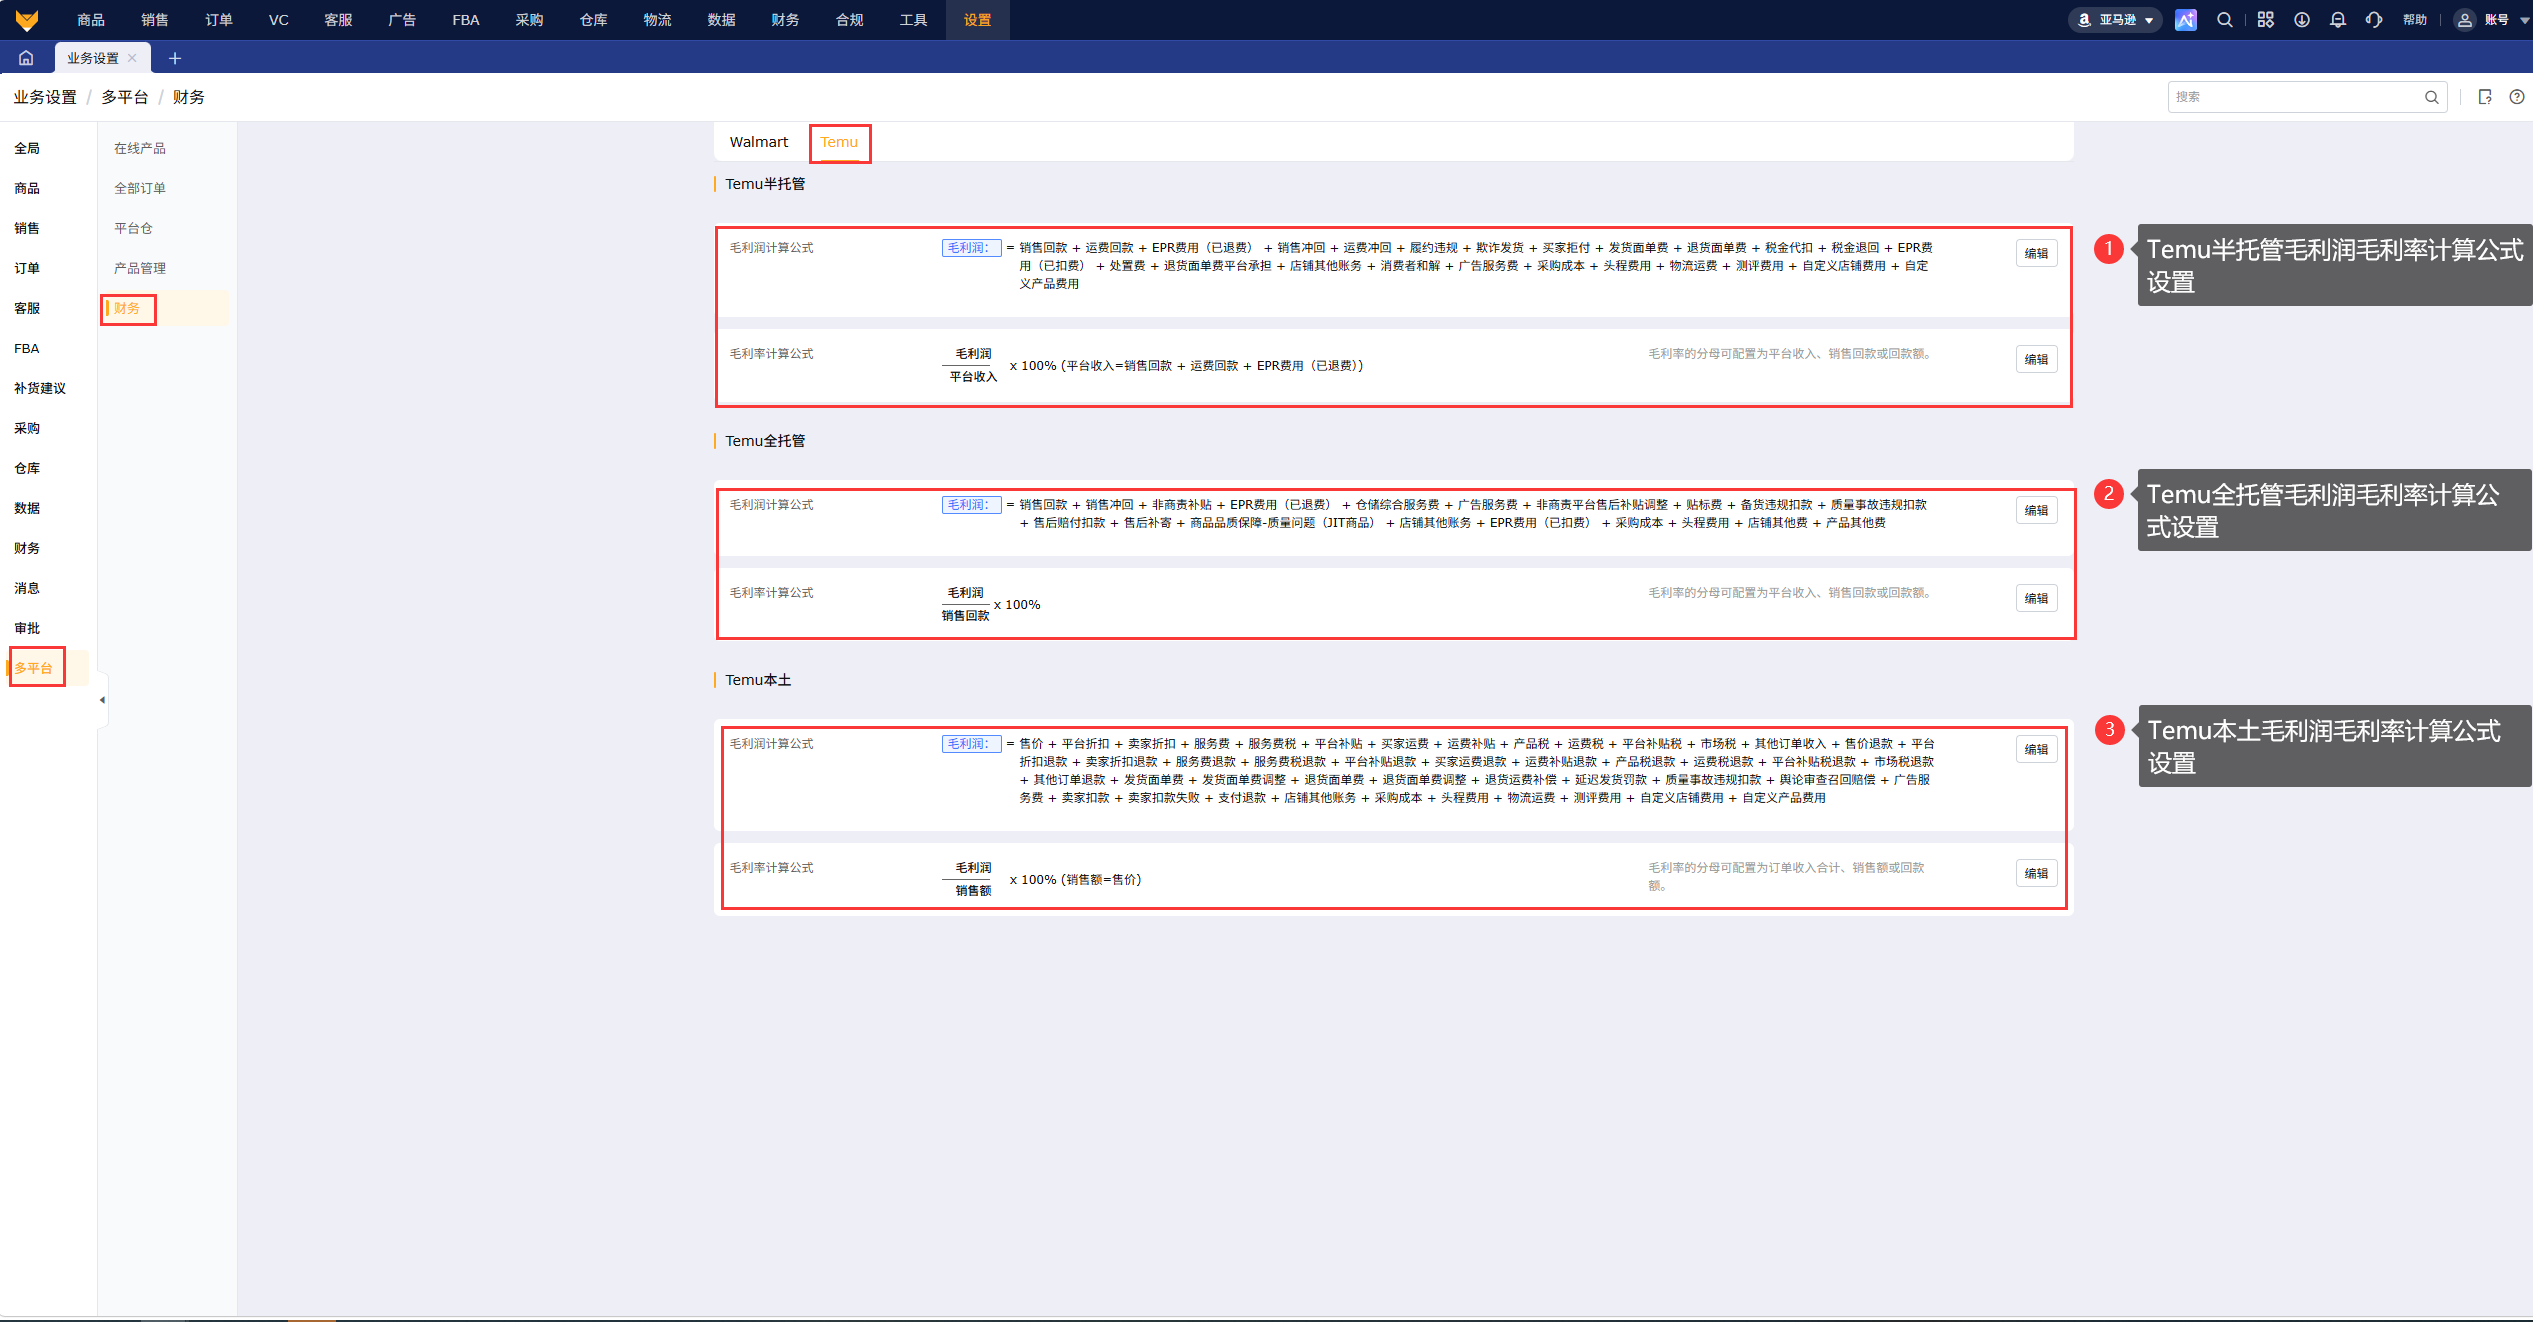Open the 亚马逊 platform dropdown
Image resolution: width=2533 pixels, height=1322 pixels.
pos(2115,20)
